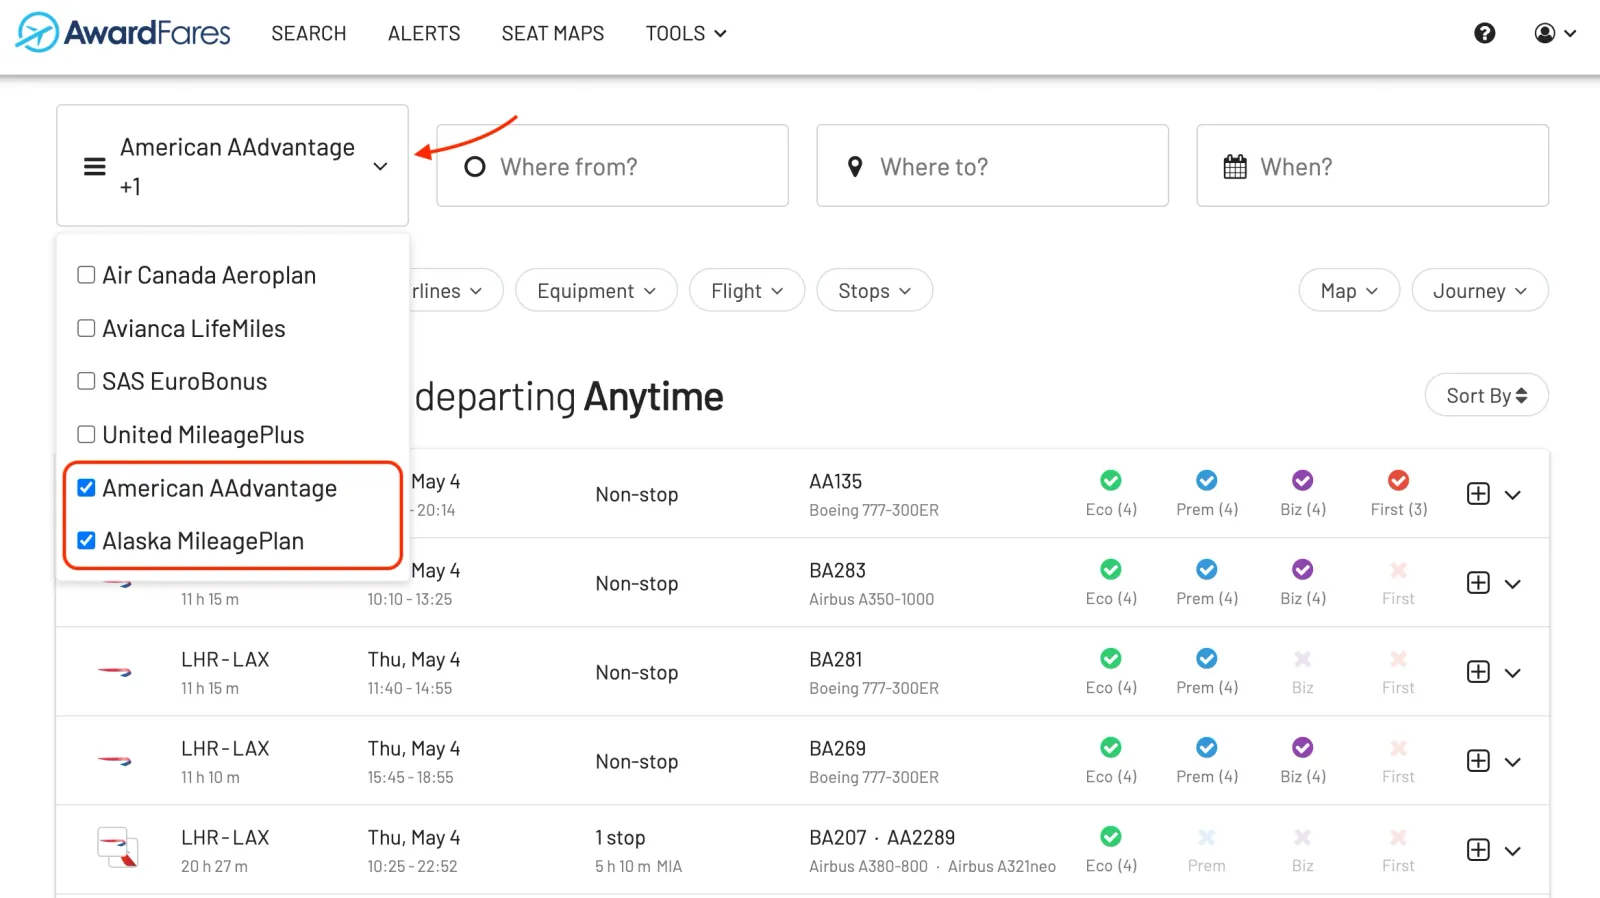This screenshot has height=898, width=1600.
Task: Click BA283 unavailable First icon
Action: 1398,570
